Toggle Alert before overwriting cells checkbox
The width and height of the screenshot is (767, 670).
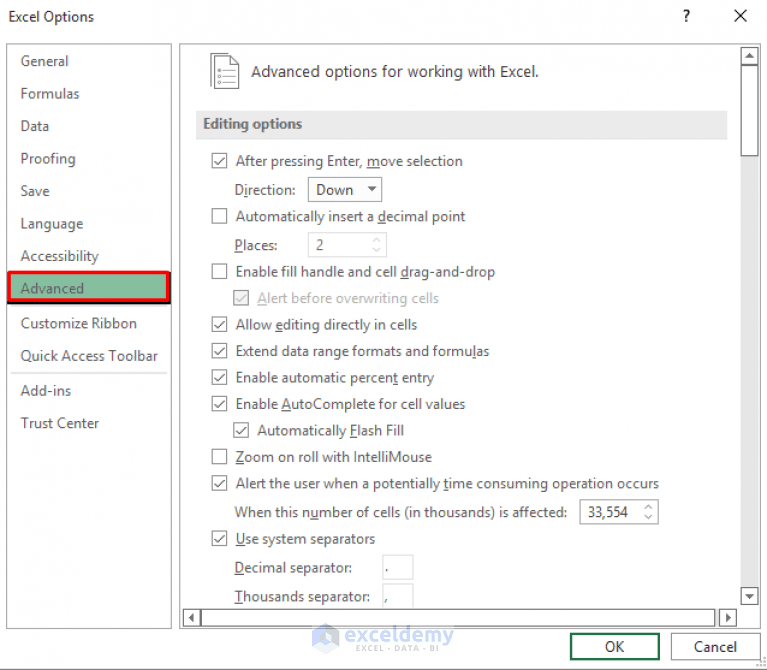click(x=241, y=298)
